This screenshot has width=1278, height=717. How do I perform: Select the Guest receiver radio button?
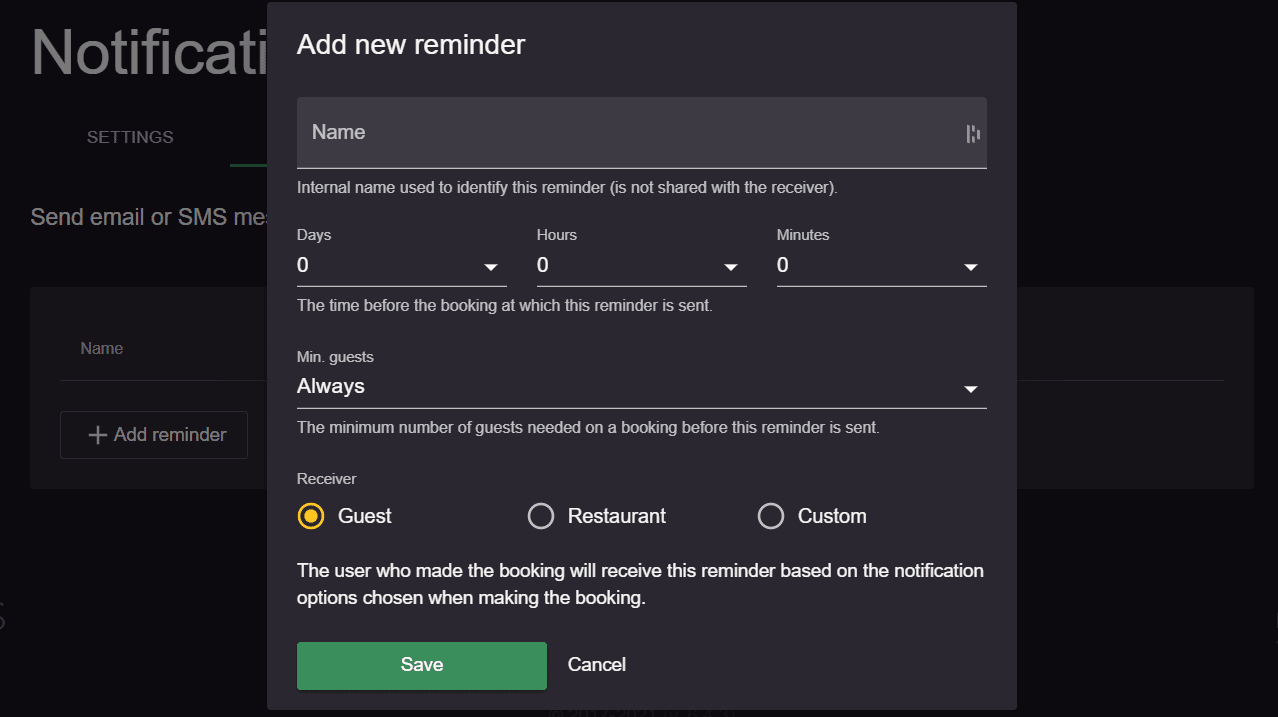coord(311,516)
